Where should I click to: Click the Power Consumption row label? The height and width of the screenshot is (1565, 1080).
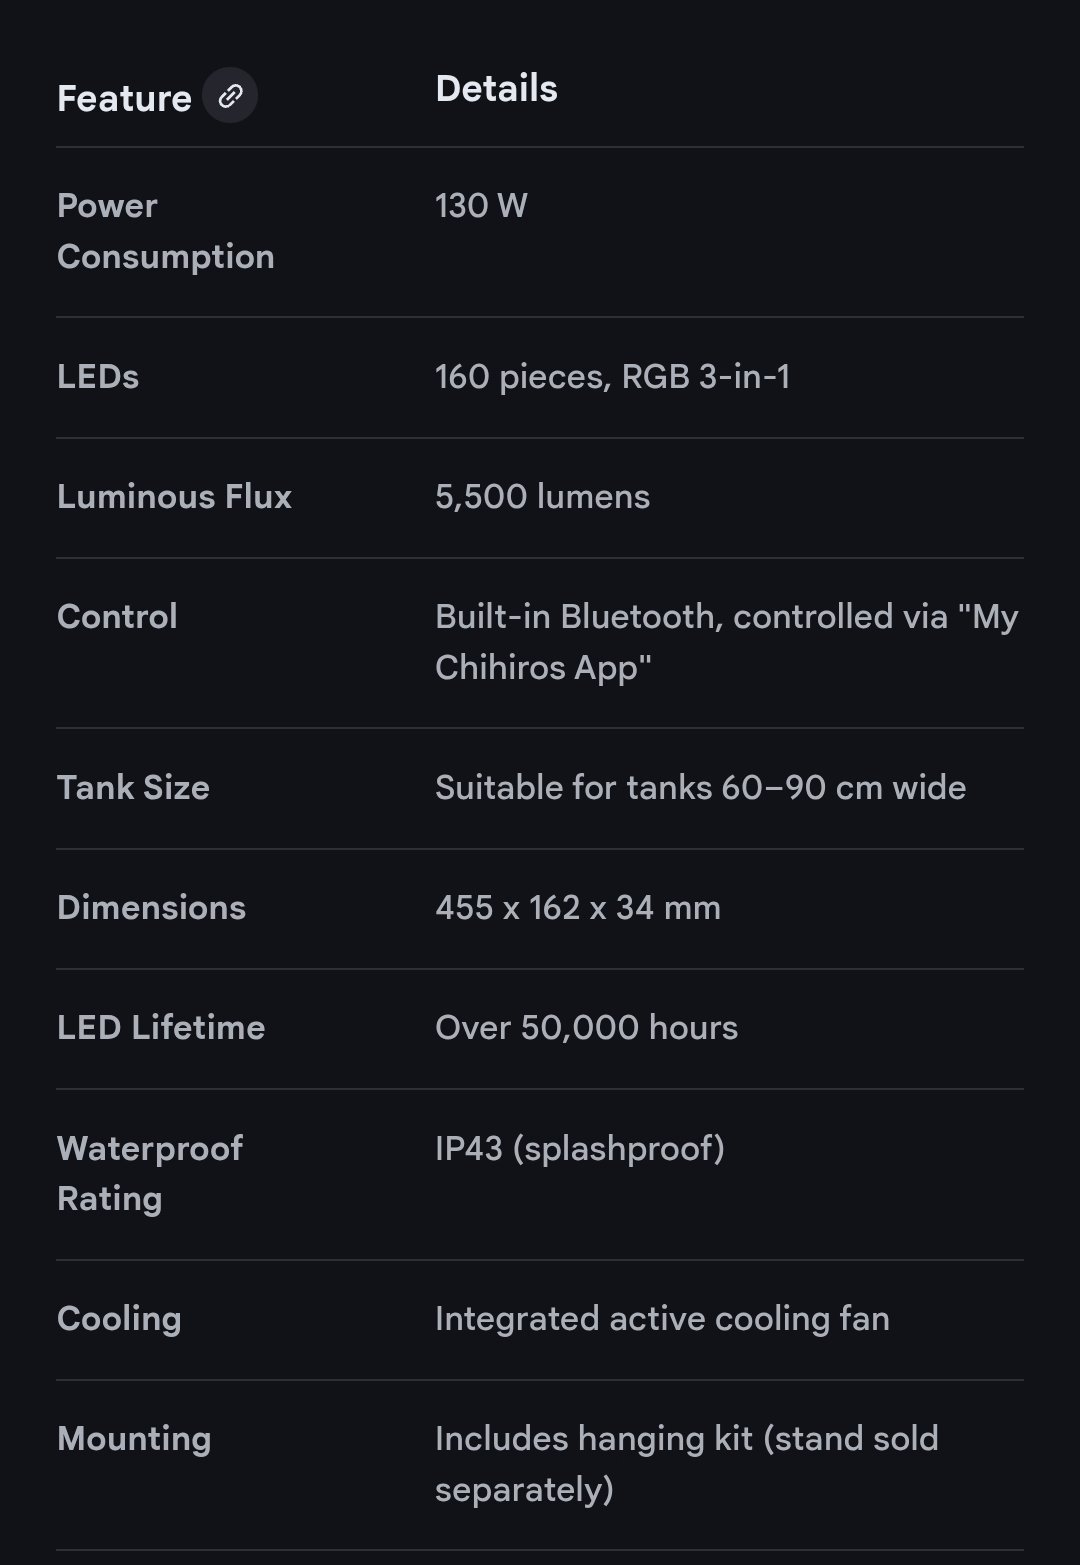click(165, 231)
